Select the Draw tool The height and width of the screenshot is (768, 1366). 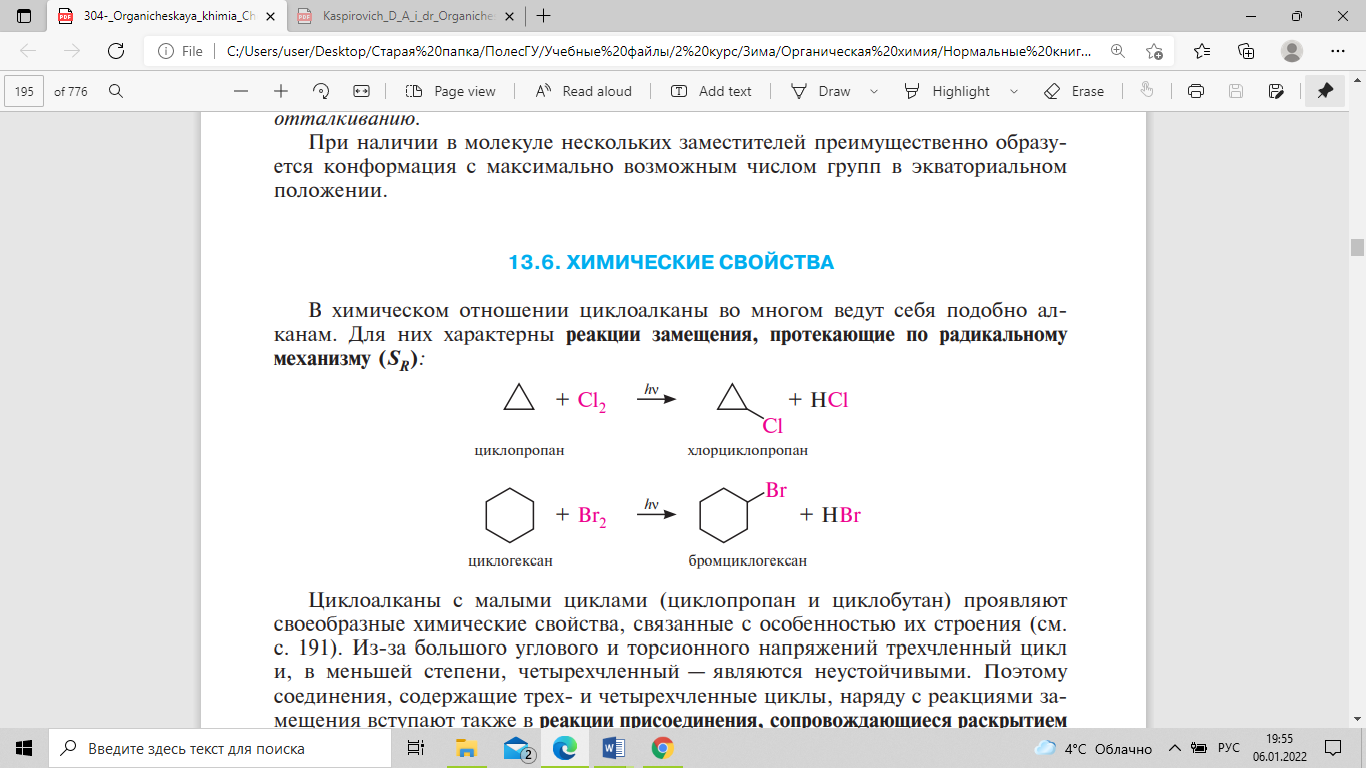[821, 91]
